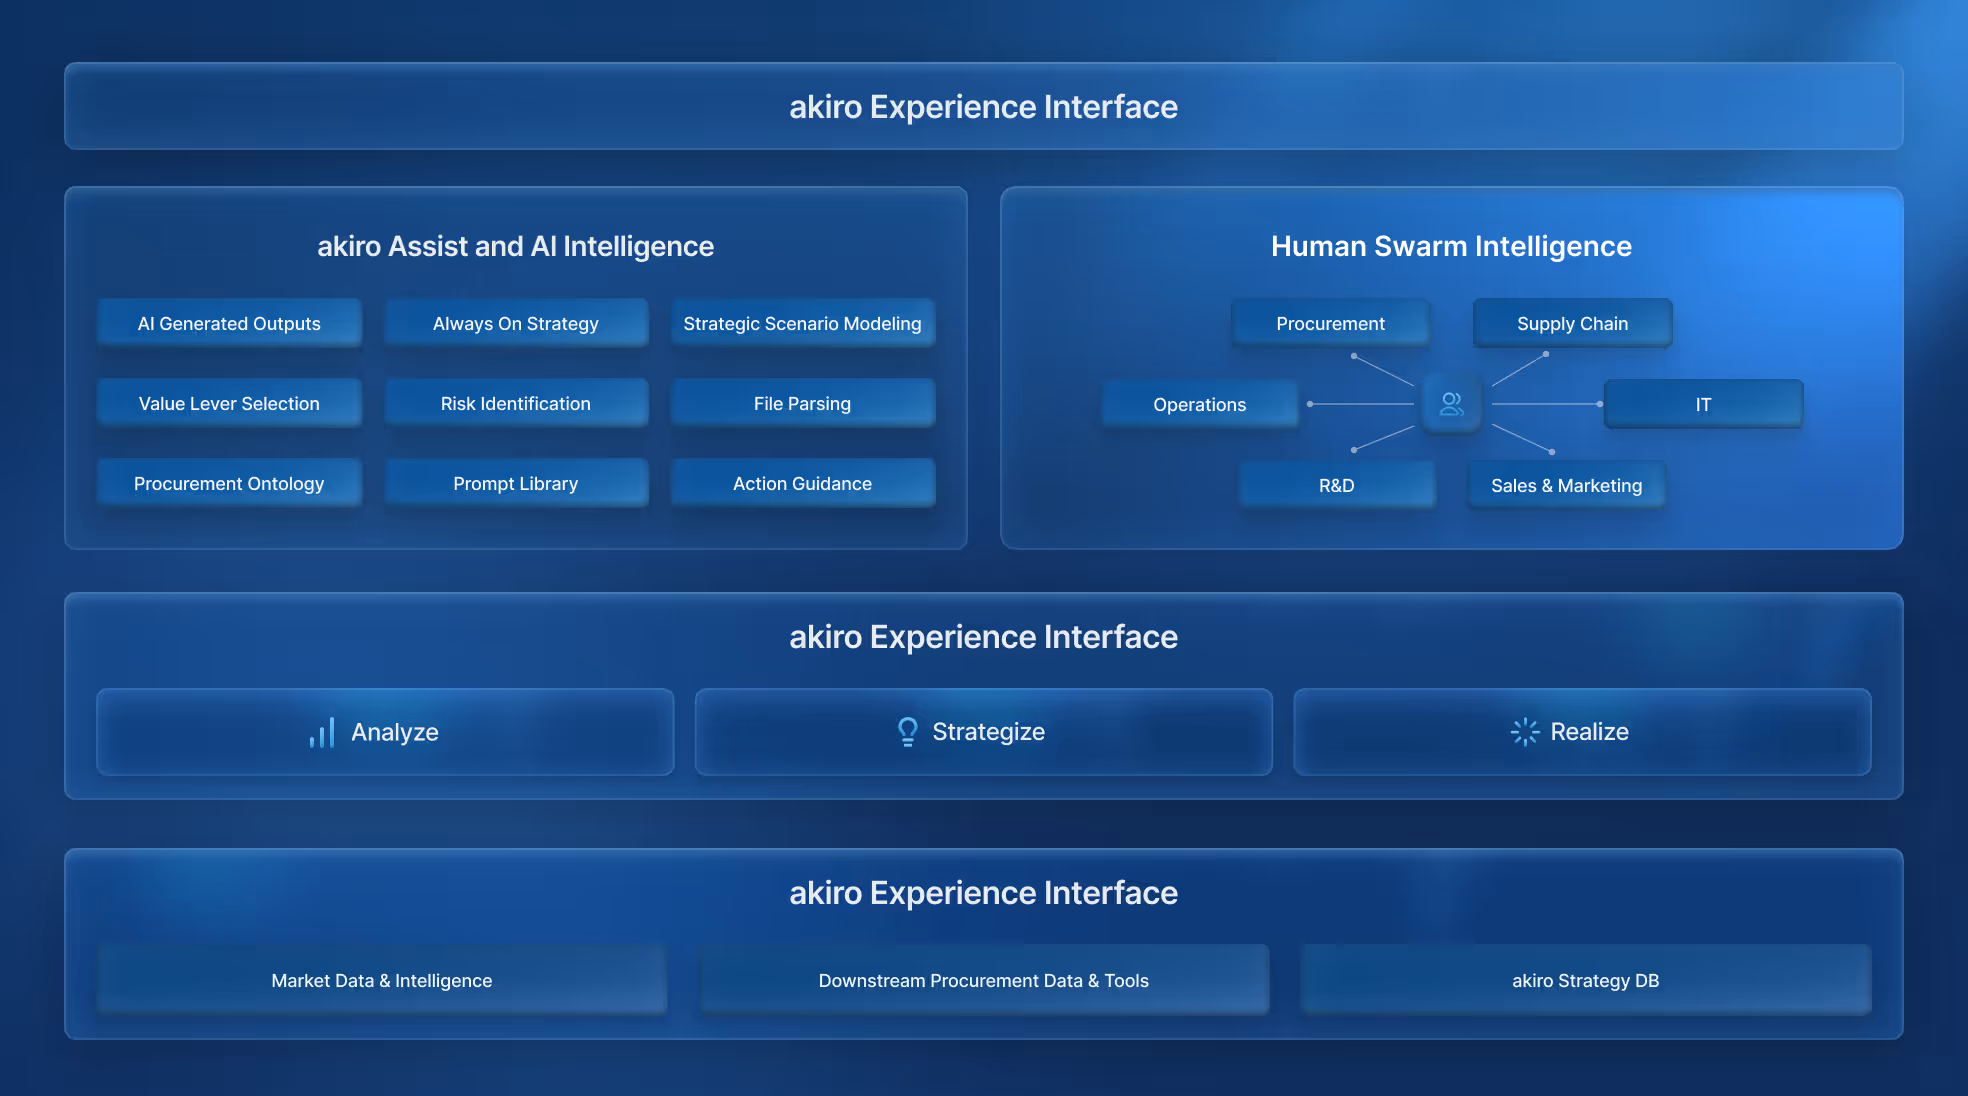
Task: Click the lightbulb icon beside Strategize
Action: [907, 732]
